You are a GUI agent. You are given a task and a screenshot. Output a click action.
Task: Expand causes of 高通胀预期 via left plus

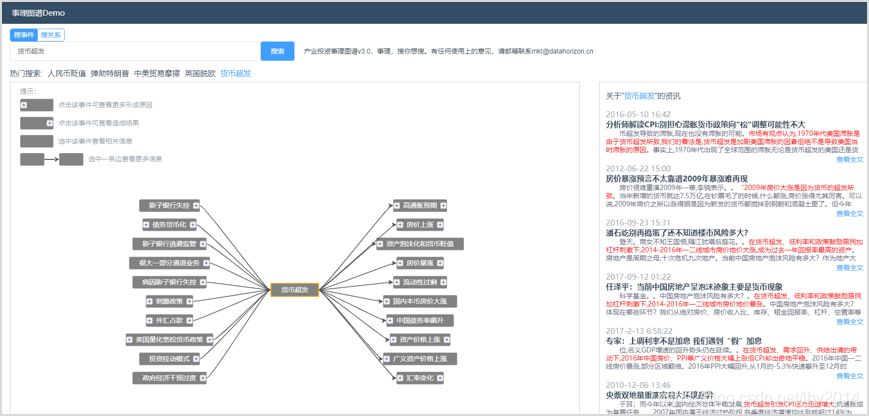397,206
